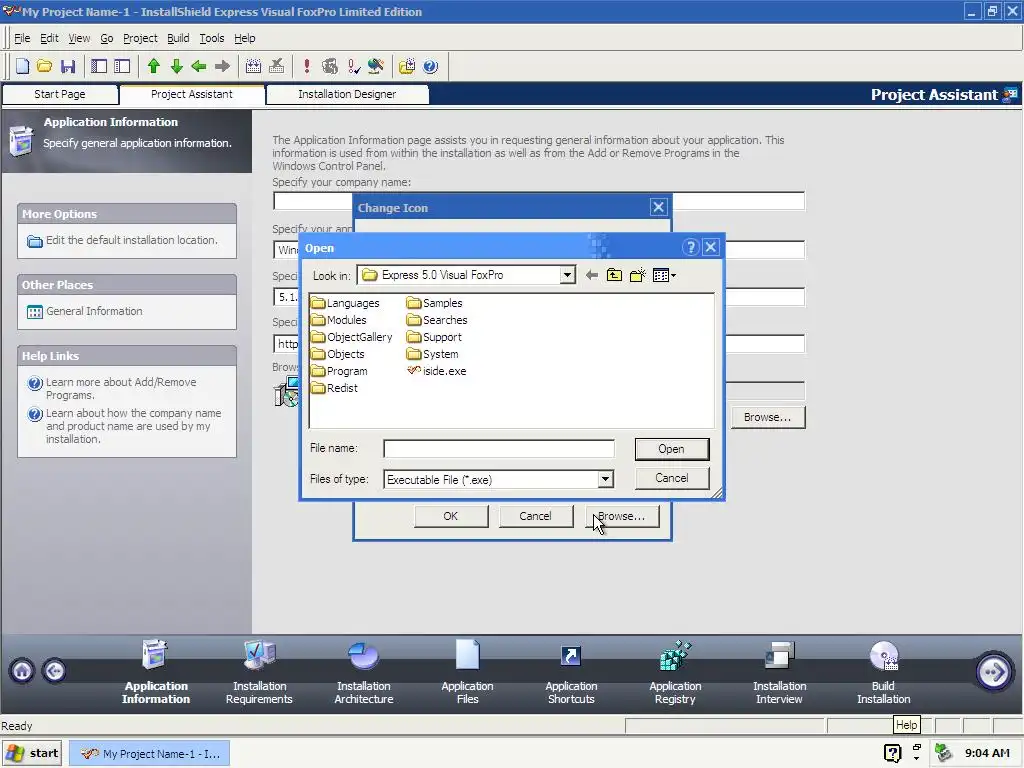Open Build Installation step icon

tap(884, 672)
